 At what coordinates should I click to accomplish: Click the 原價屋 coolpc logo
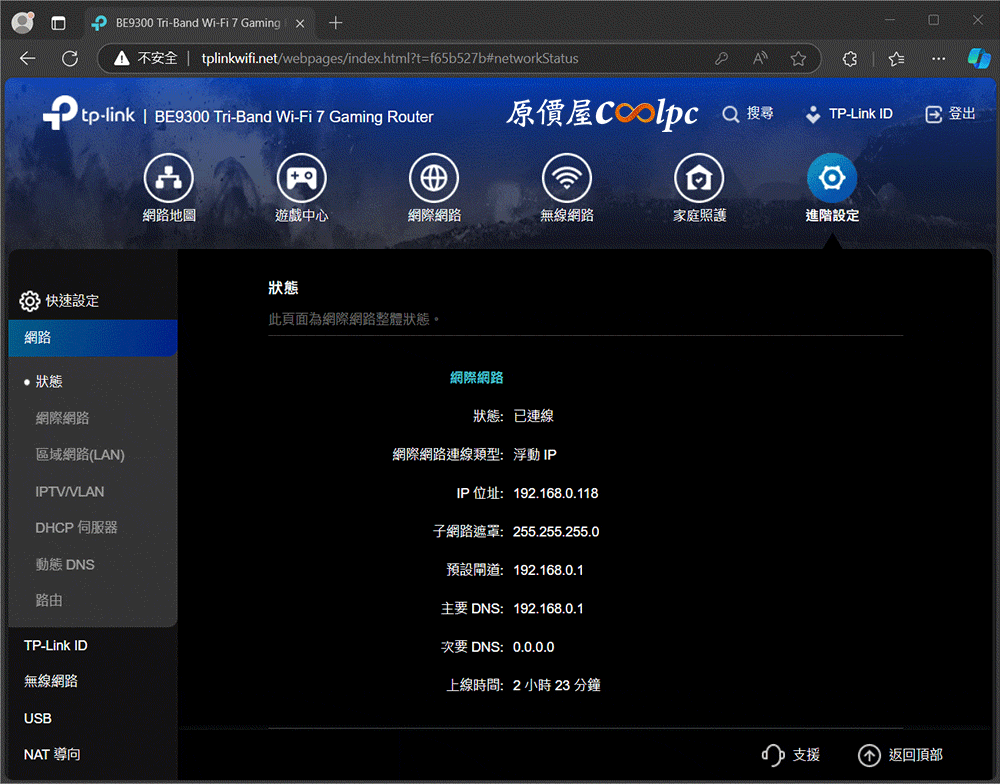603,114
